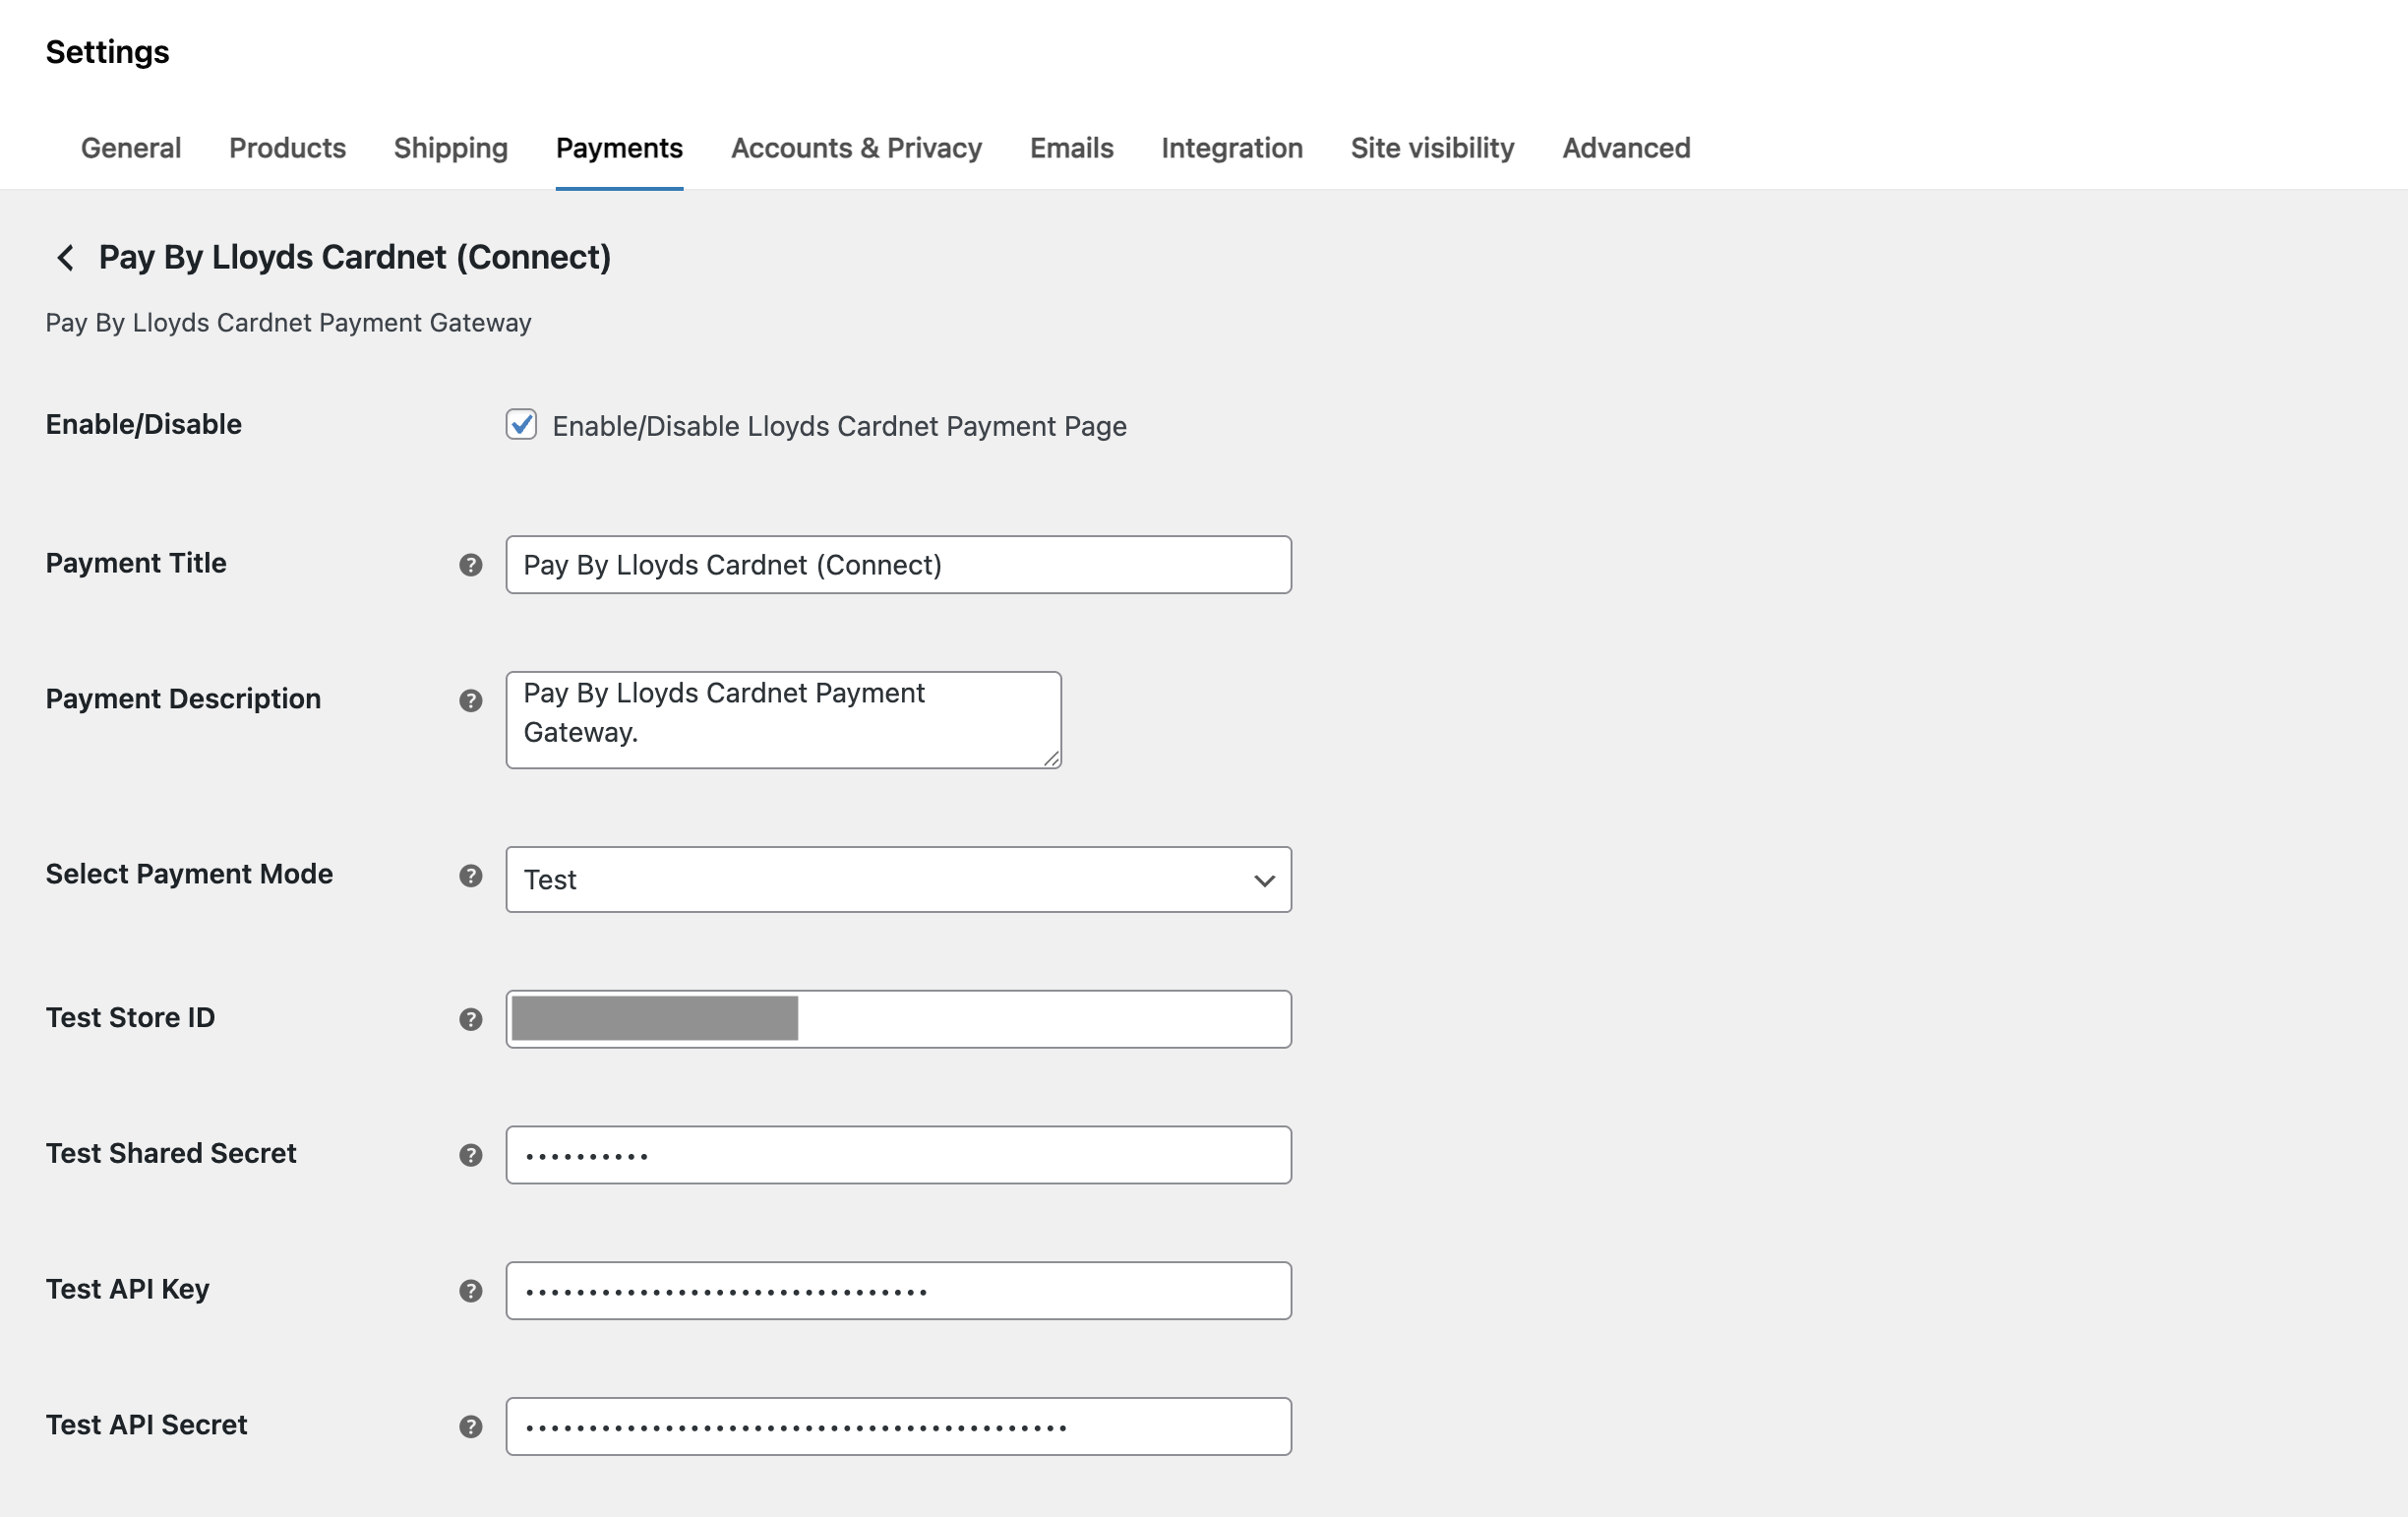Click the Select Payment Mode label
2408x1517 pixels.
coord(189,874)
